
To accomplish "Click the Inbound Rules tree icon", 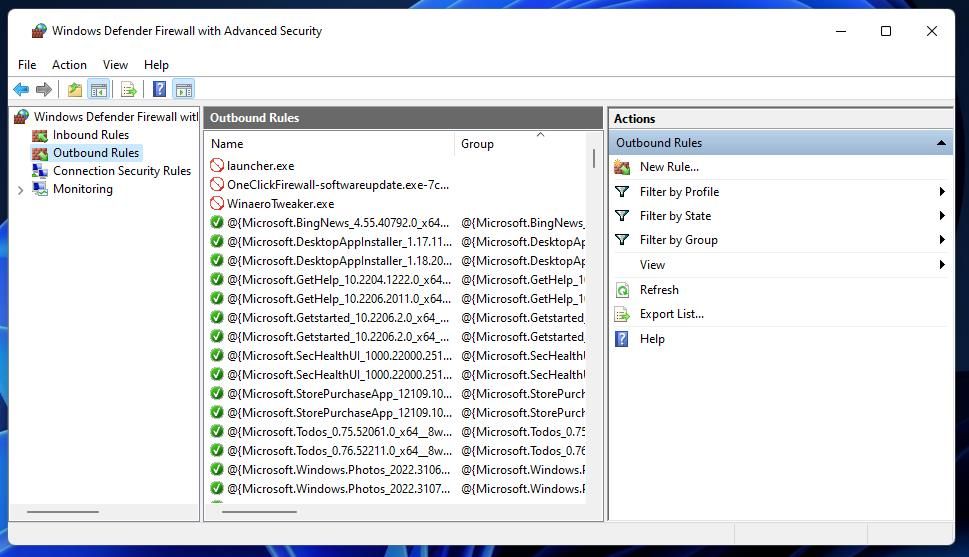I will 40,135.
